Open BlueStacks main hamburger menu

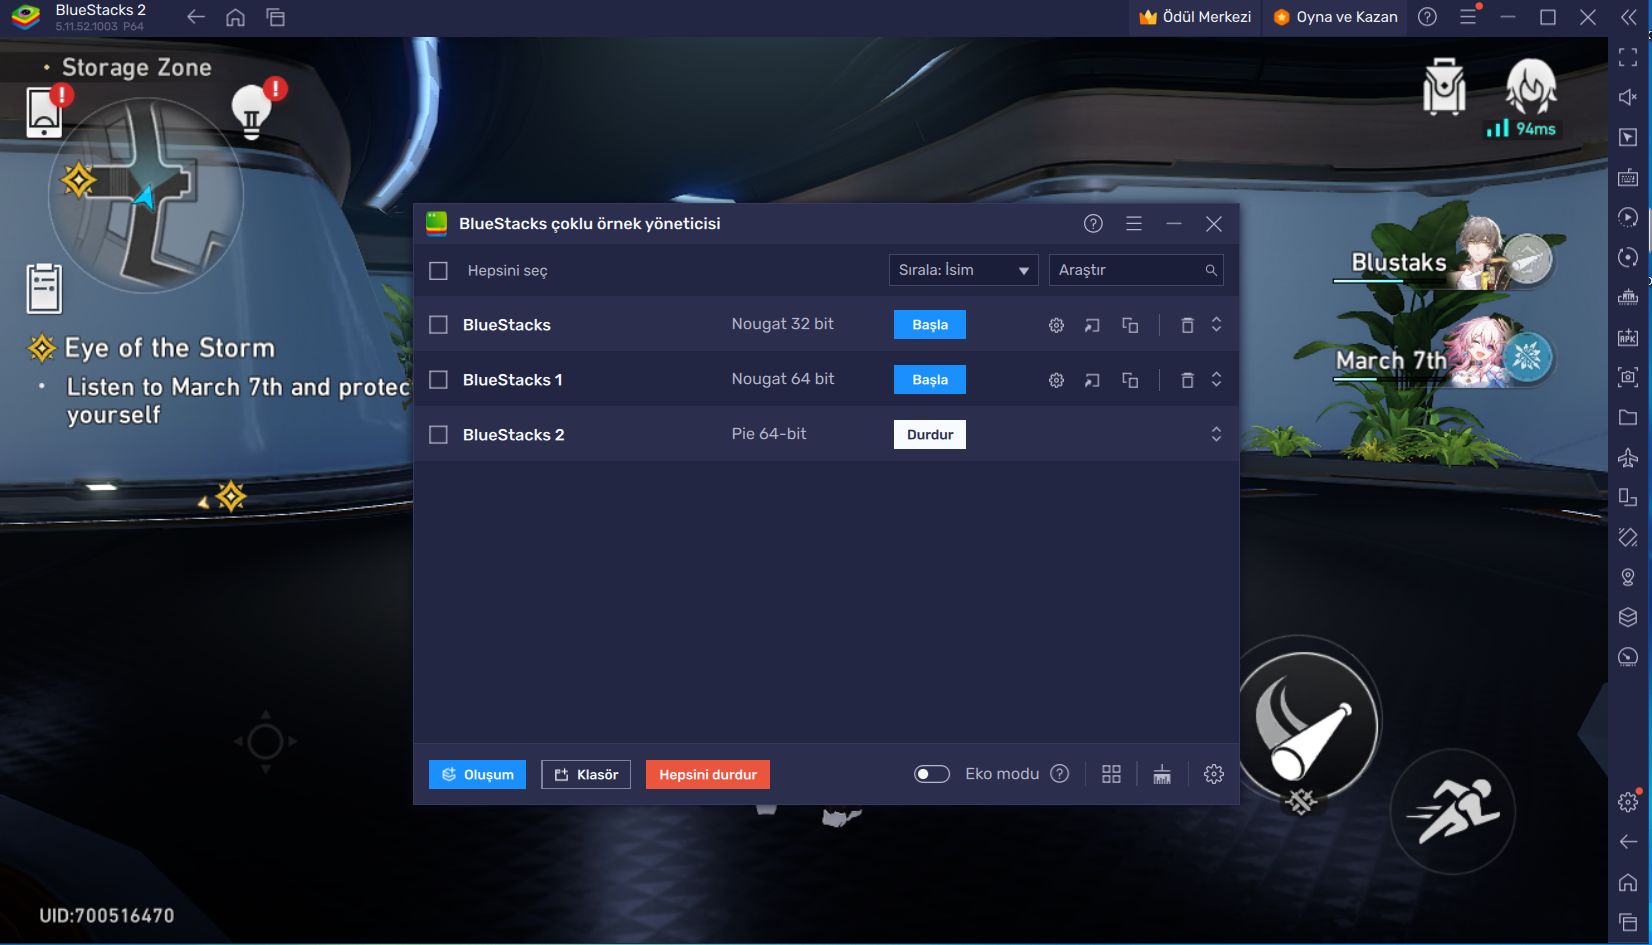(1468, 17)
